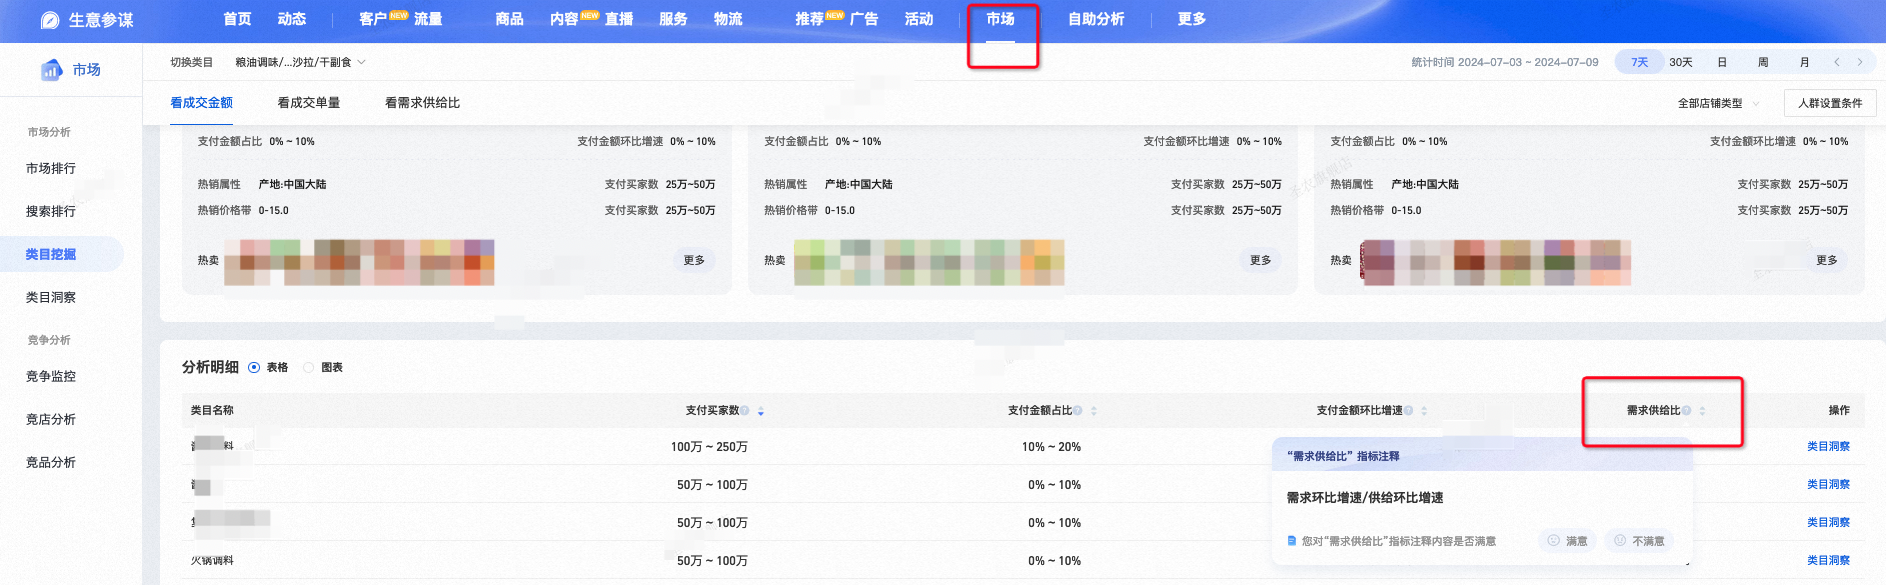Click 满意 feedback button in tooltip
1886x585 pixels.
1567,541
